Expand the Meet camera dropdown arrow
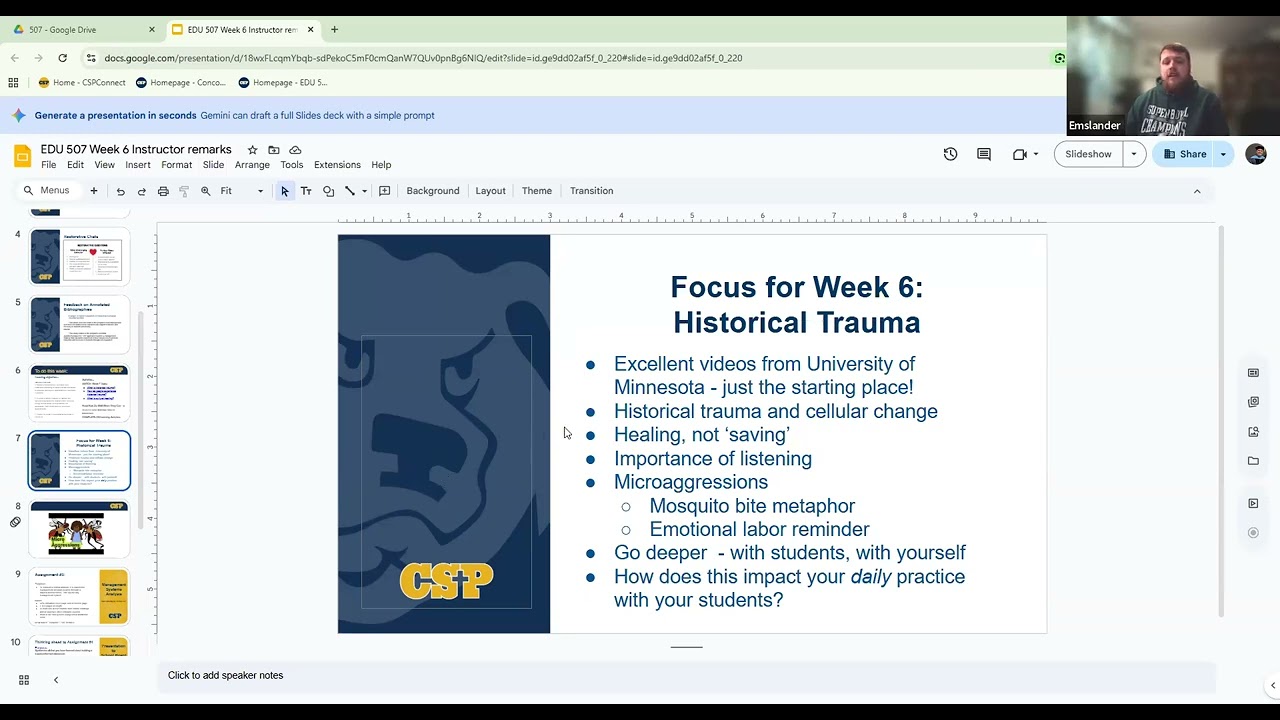This screenshot has width=1280, height=720. (1035, 154)
